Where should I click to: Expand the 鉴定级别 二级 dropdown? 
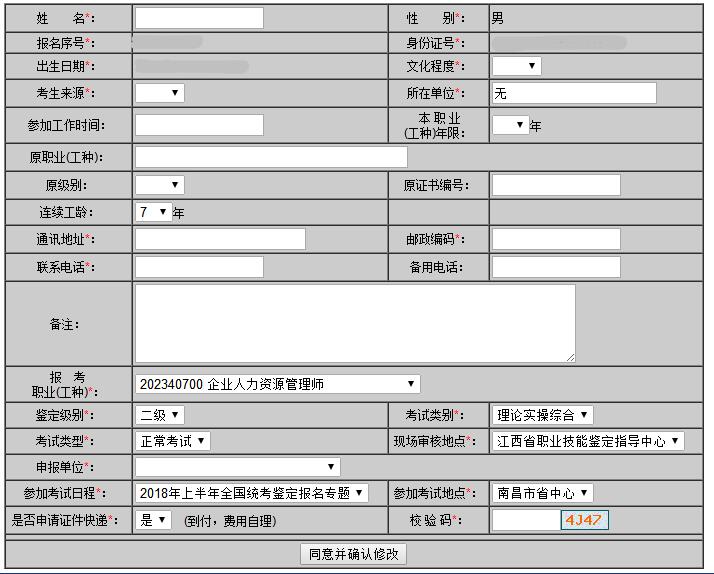click(x=160, y=415)
